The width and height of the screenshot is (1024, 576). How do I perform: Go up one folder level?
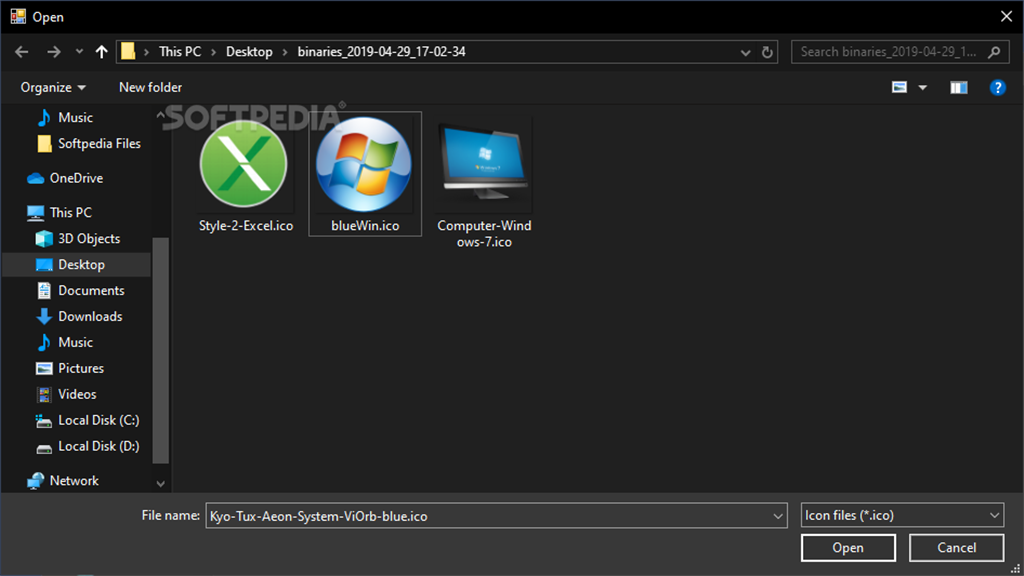click(x=101, y=52)
